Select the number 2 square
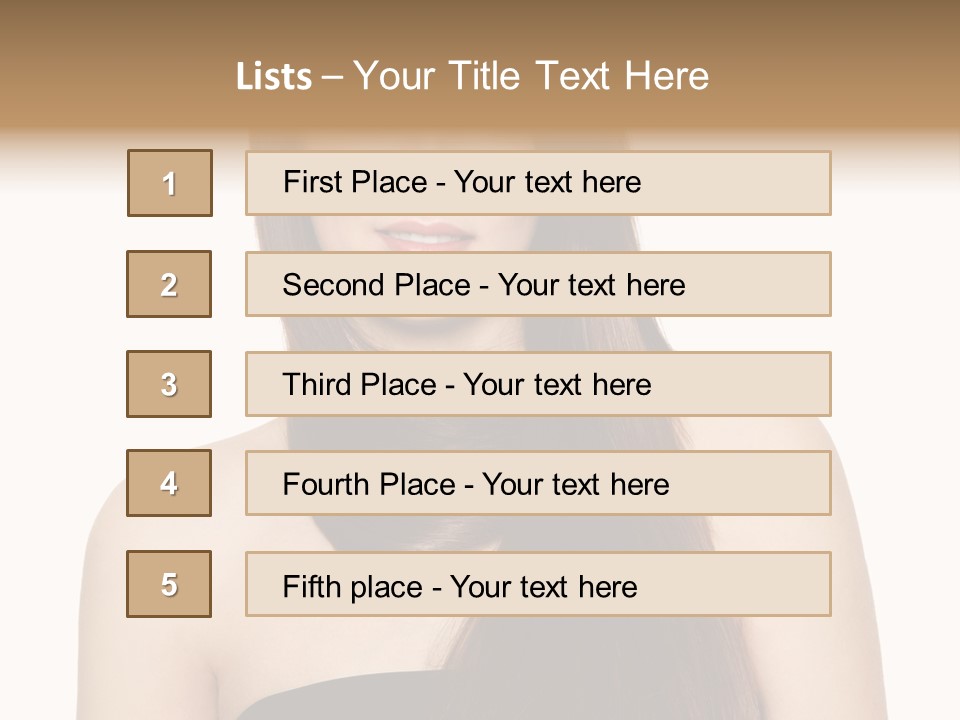The width and height of the screenshot is (960, 720). click(169, 284)
